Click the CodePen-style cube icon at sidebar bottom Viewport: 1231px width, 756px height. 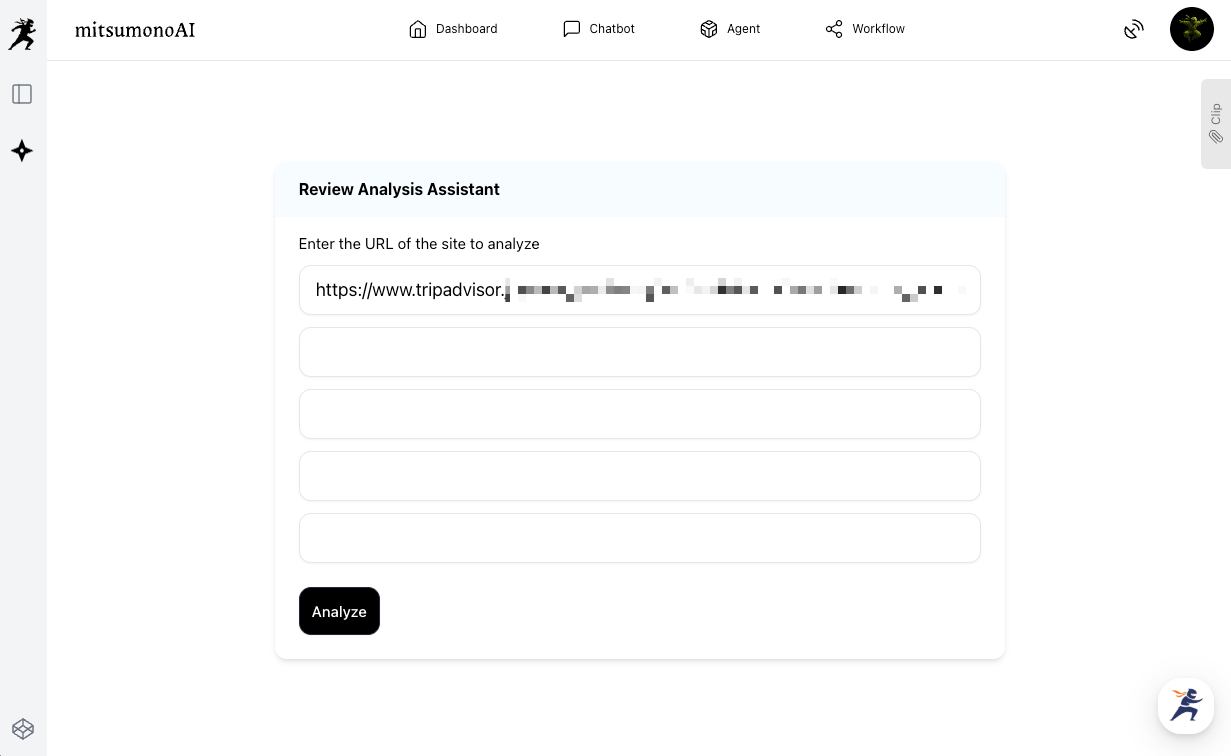22,728
